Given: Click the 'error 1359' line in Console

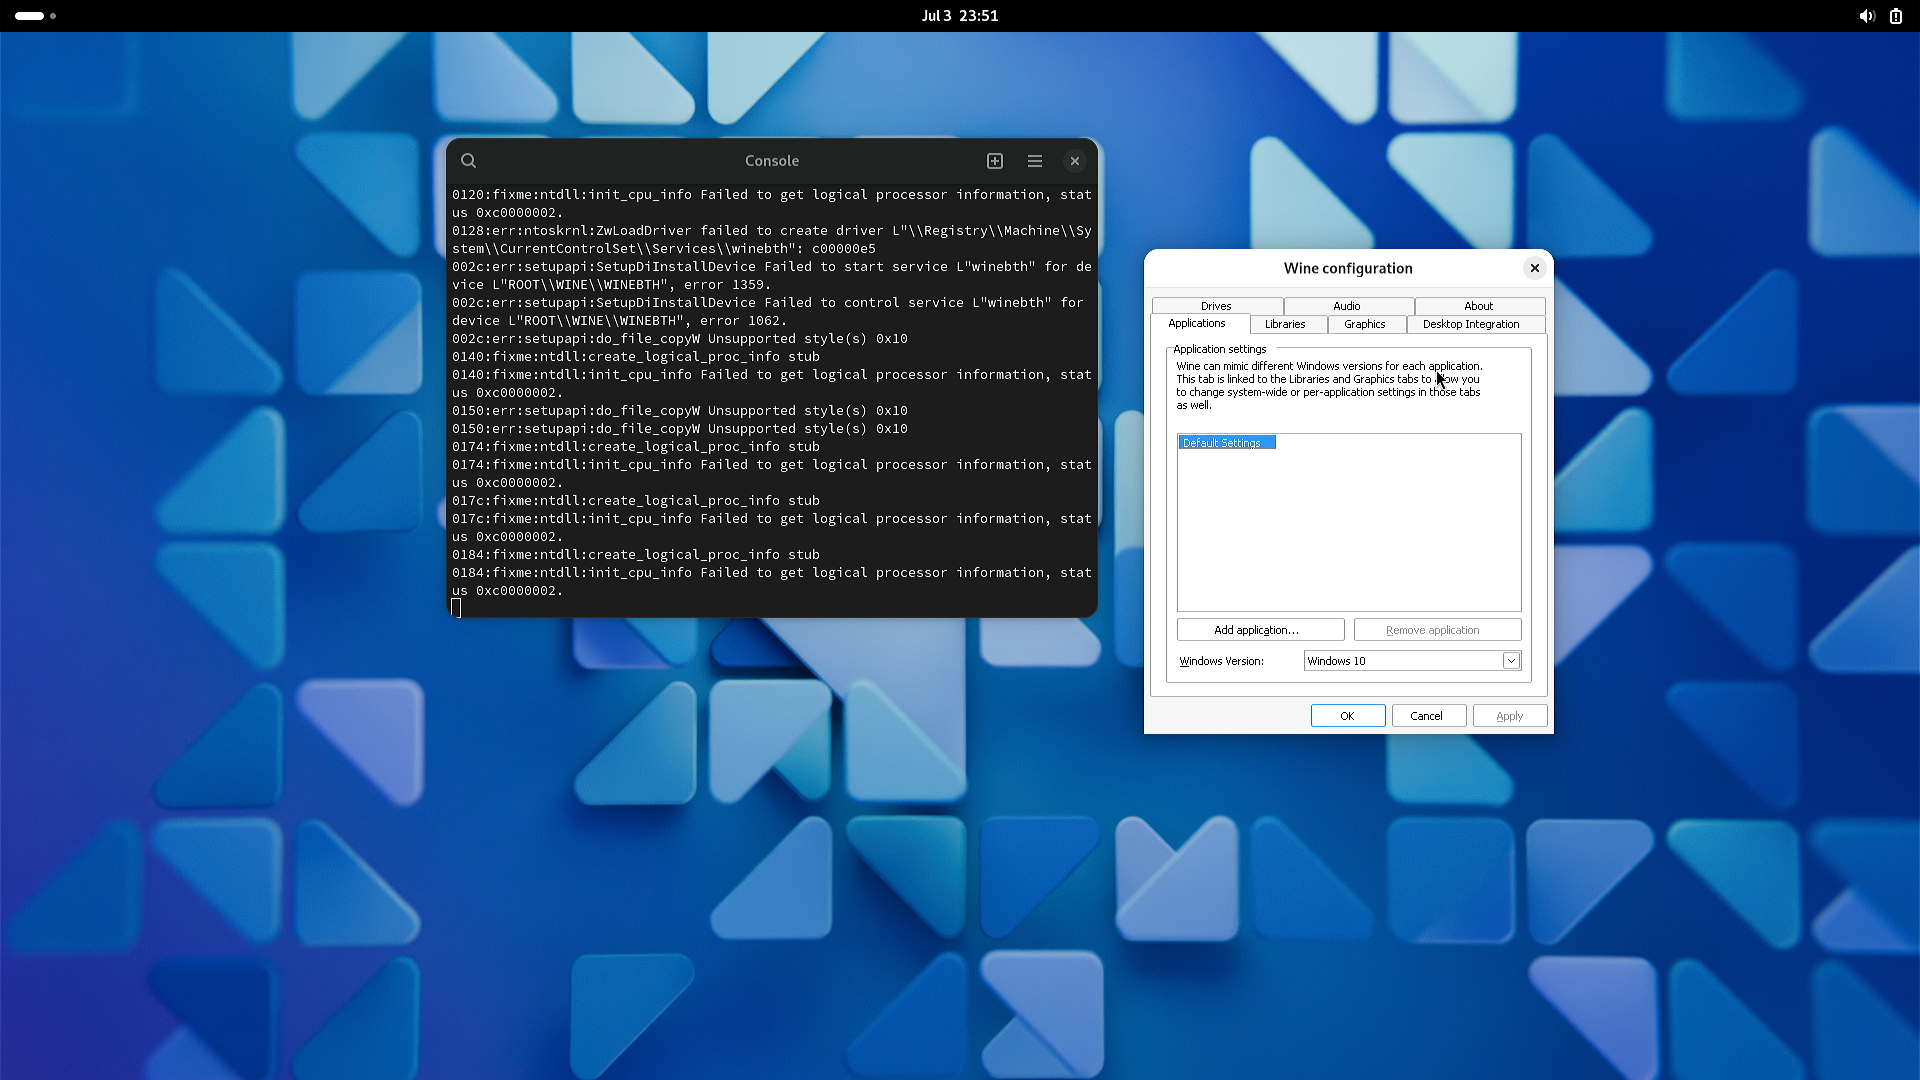Looking at the screenshot, I should coord(772,276).
